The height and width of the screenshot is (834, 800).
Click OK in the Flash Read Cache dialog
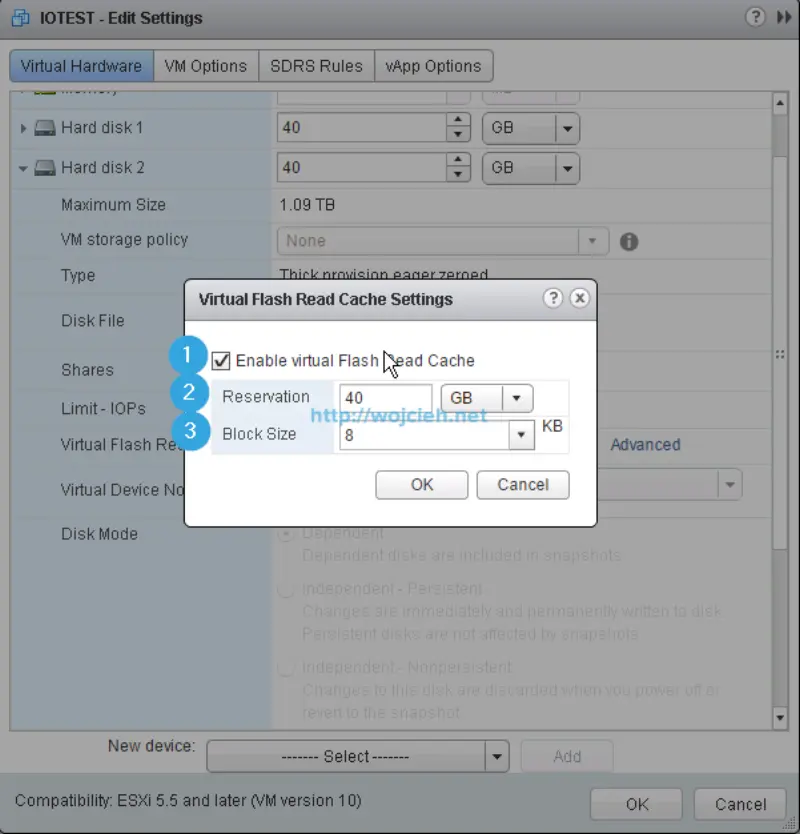(421, 484)
